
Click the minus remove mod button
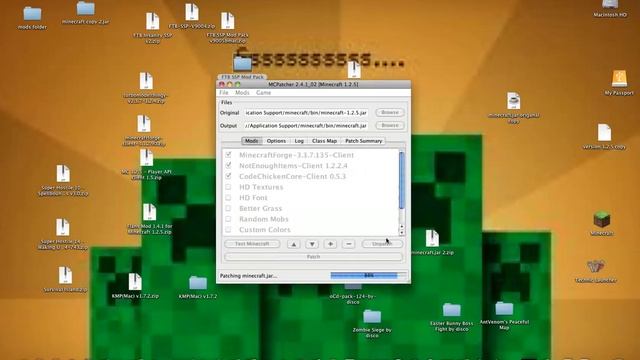pyautogui.click(x=349, y=244)
